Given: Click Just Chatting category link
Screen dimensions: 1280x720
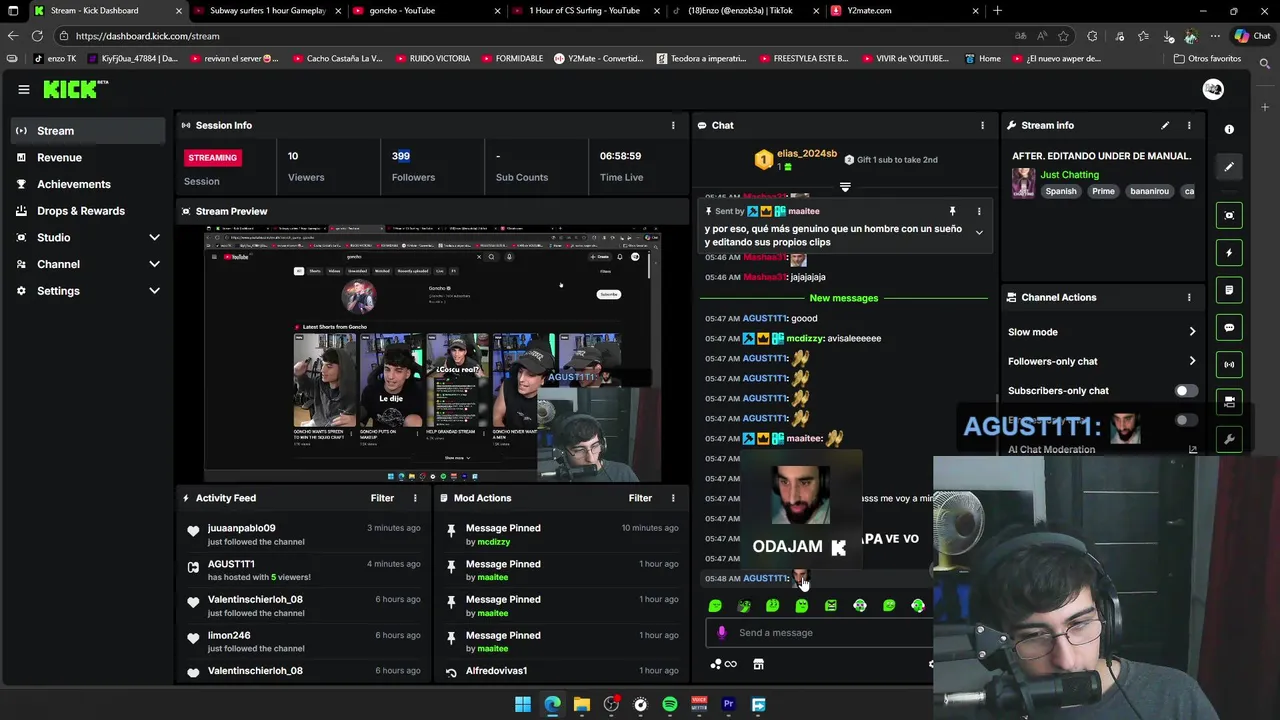Looking at the screenshot, I should coord(1069,175).
